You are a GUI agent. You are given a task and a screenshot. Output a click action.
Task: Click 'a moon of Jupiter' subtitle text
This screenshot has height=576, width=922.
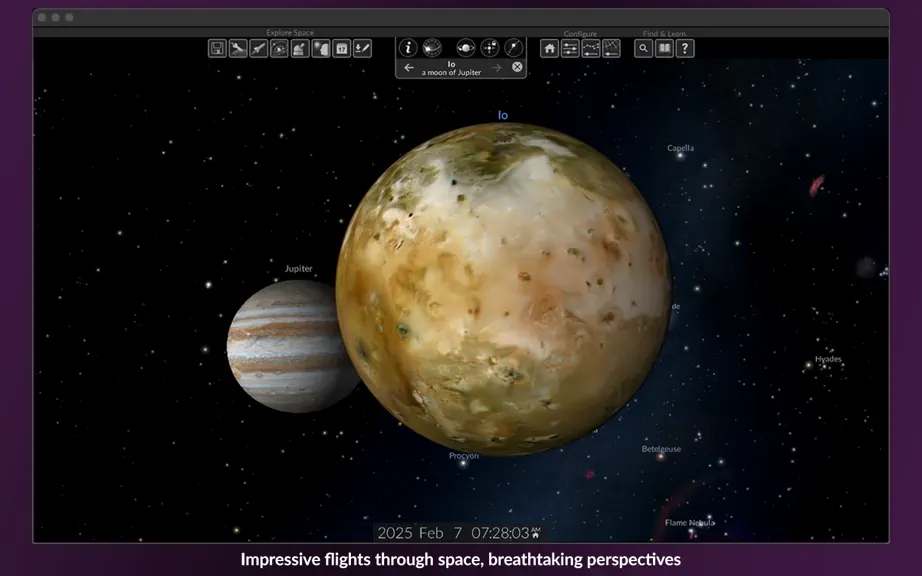(x=452, y=73)
